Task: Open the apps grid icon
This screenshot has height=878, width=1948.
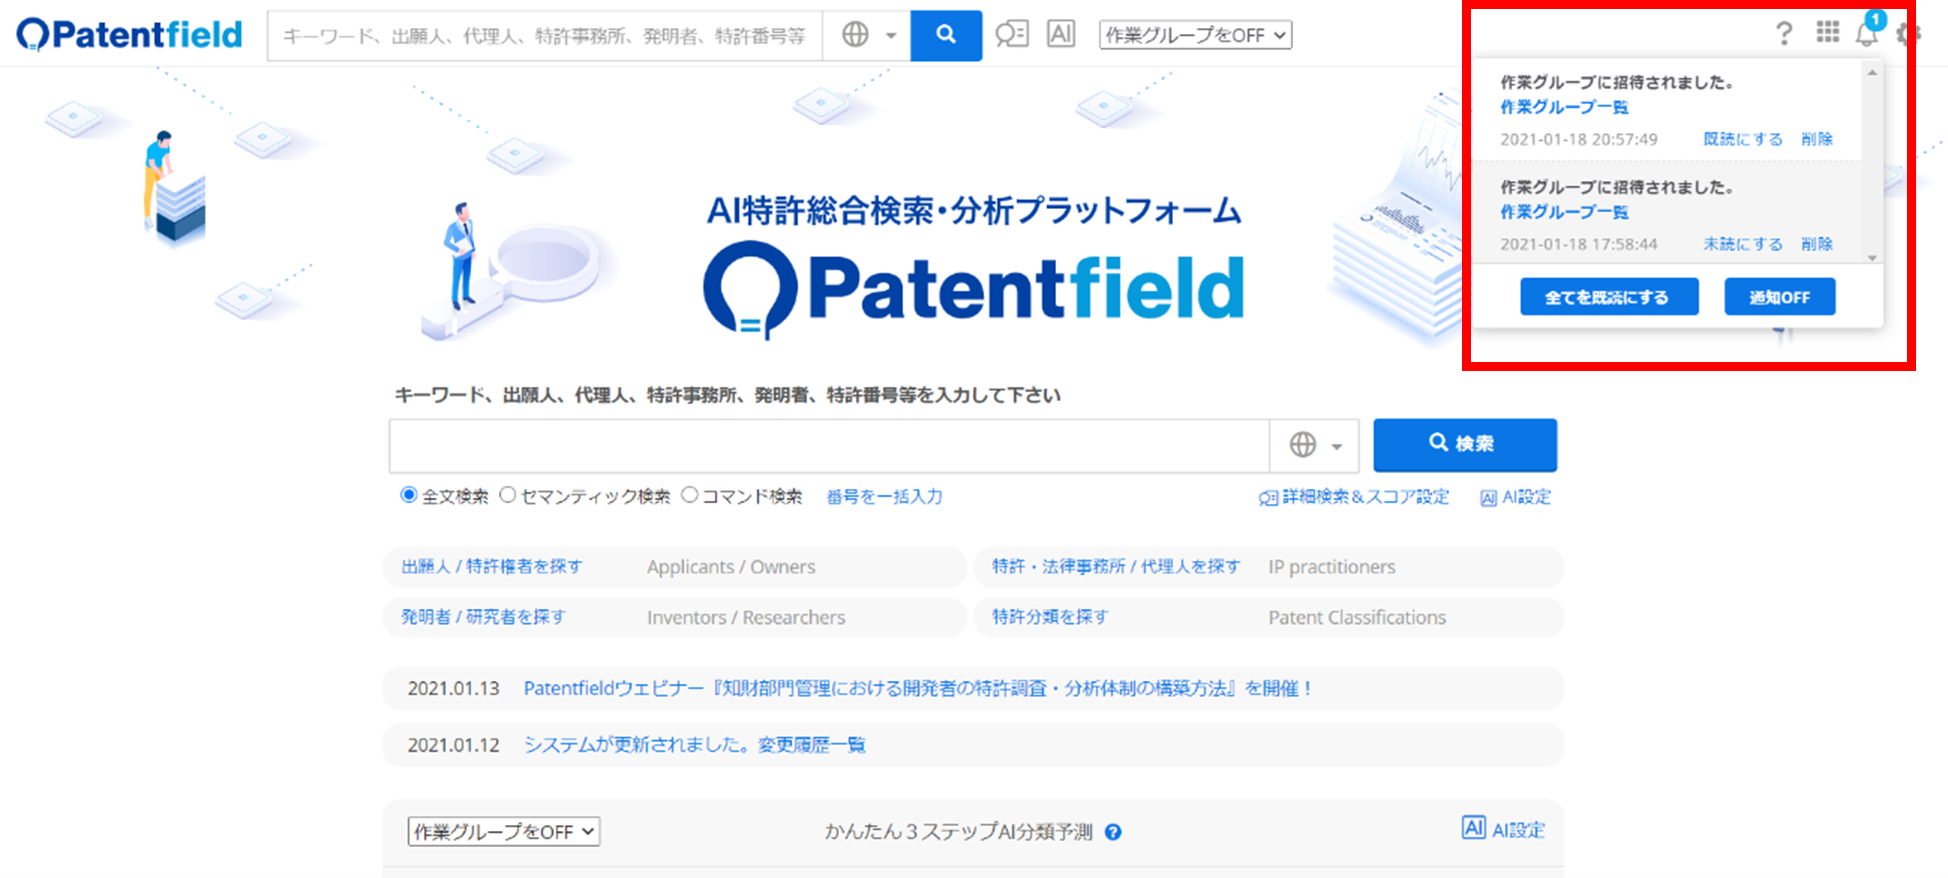Action: [x=1828, y=32]
